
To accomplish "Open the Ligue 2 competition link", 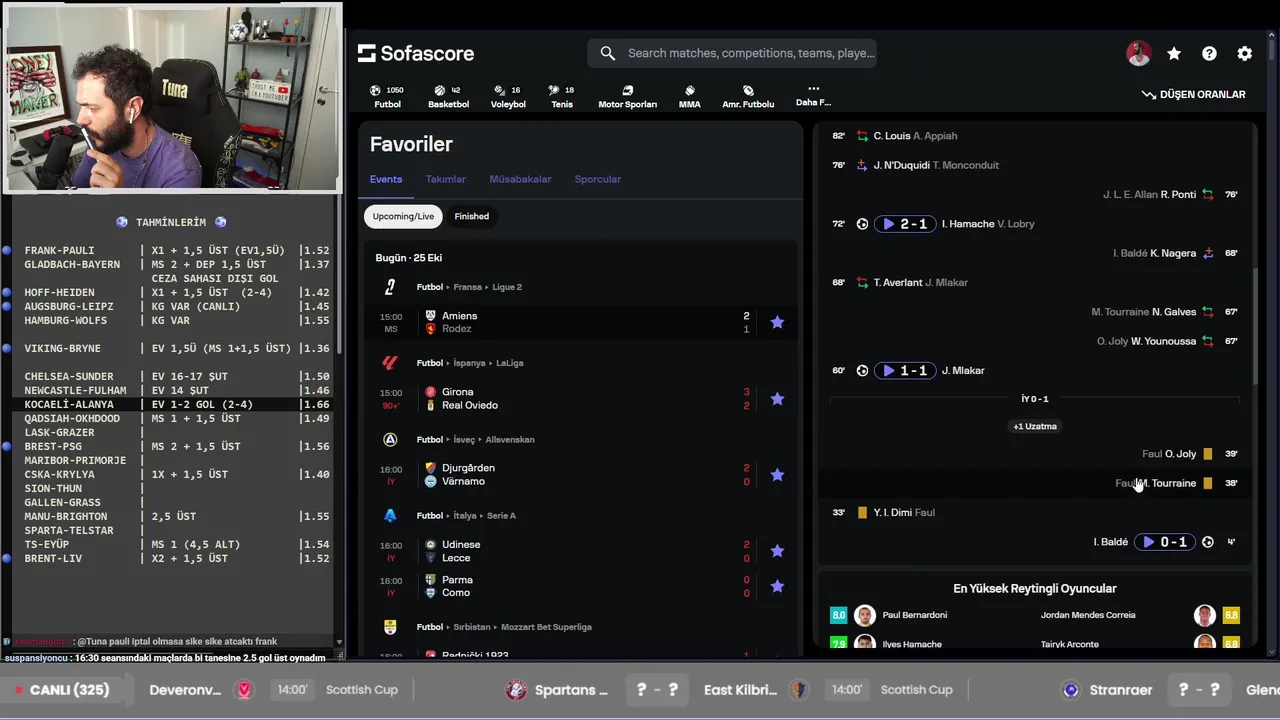I will click(507, 287).
